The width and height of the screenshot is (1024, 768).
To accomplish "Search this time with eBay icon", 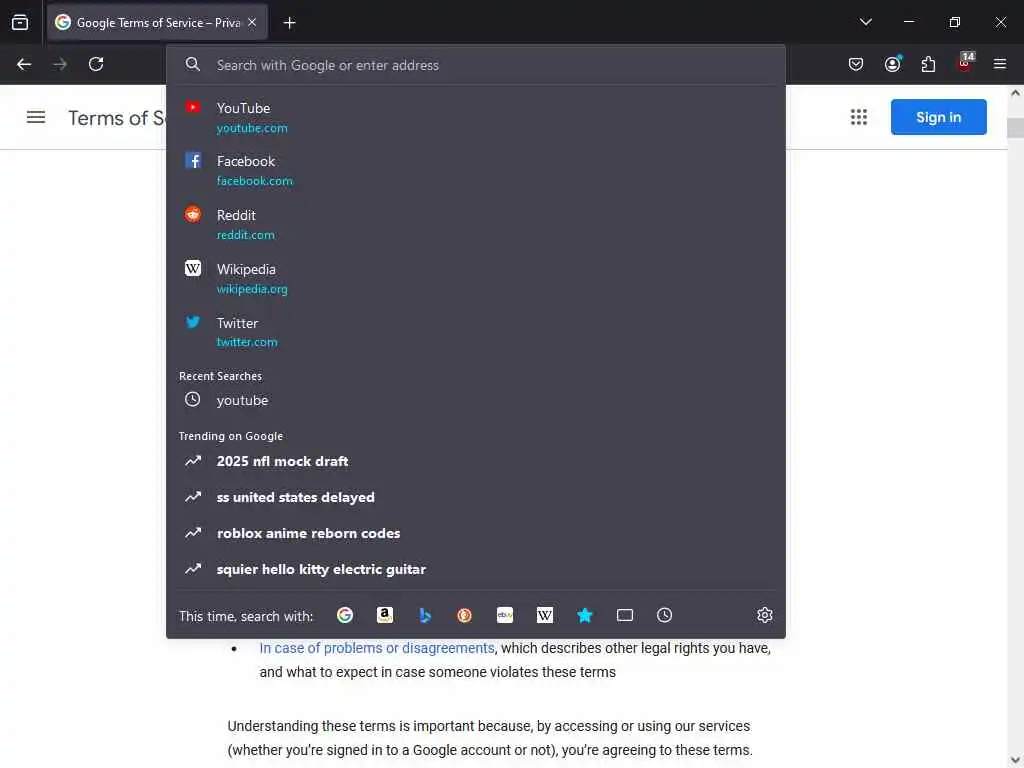I will click(505, 615).
